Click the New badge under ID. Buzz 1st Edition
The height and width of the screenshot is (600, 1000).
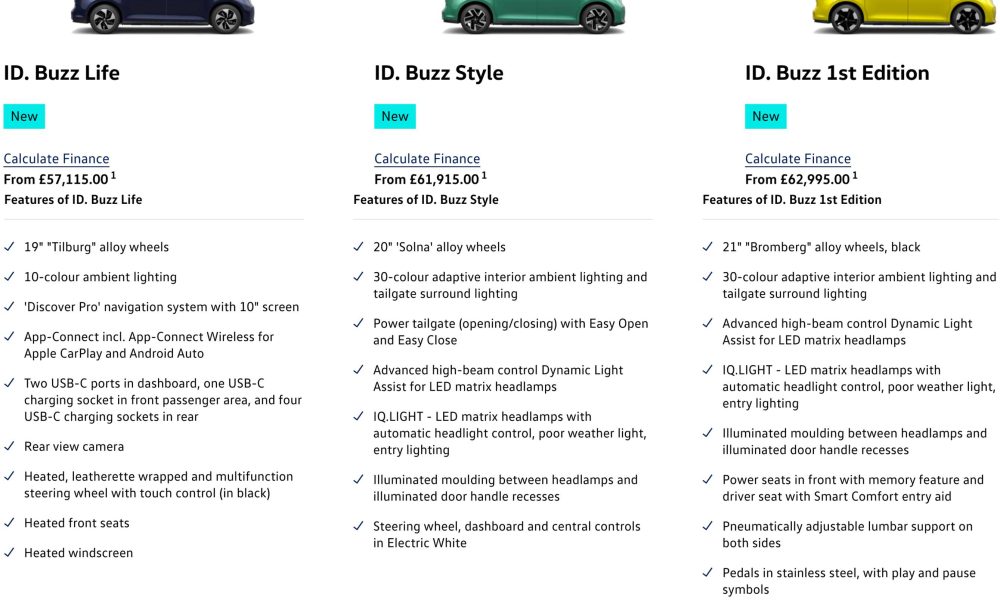pos(765,117)
